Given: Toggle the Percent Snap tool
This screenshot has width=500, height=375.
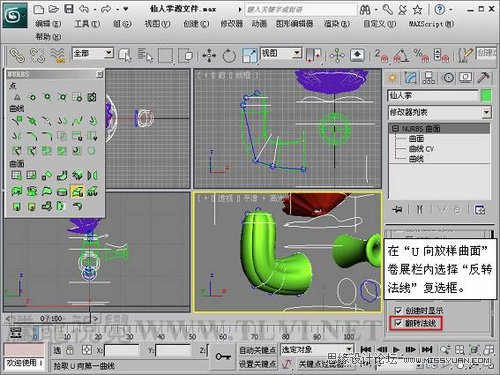Looking at the screenshot, I should (421, 55).
